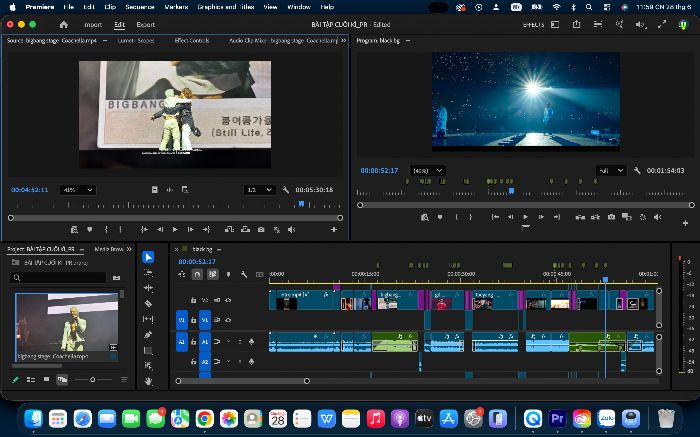The width and height of the screenshot is (700, 437).
Task: Add marker in the timeline panel
Action: point(228,274)
